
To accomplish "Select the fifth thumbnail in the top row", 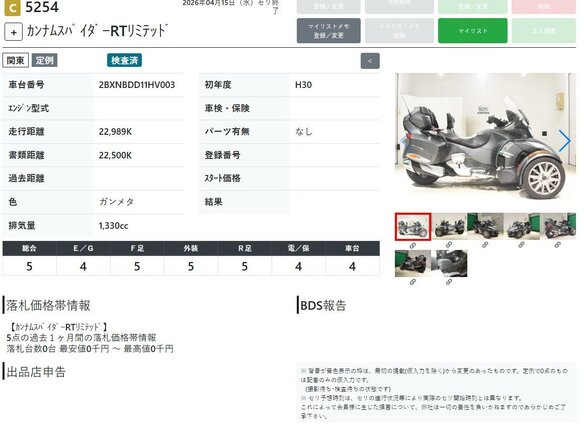I will [x=558, y=226].
